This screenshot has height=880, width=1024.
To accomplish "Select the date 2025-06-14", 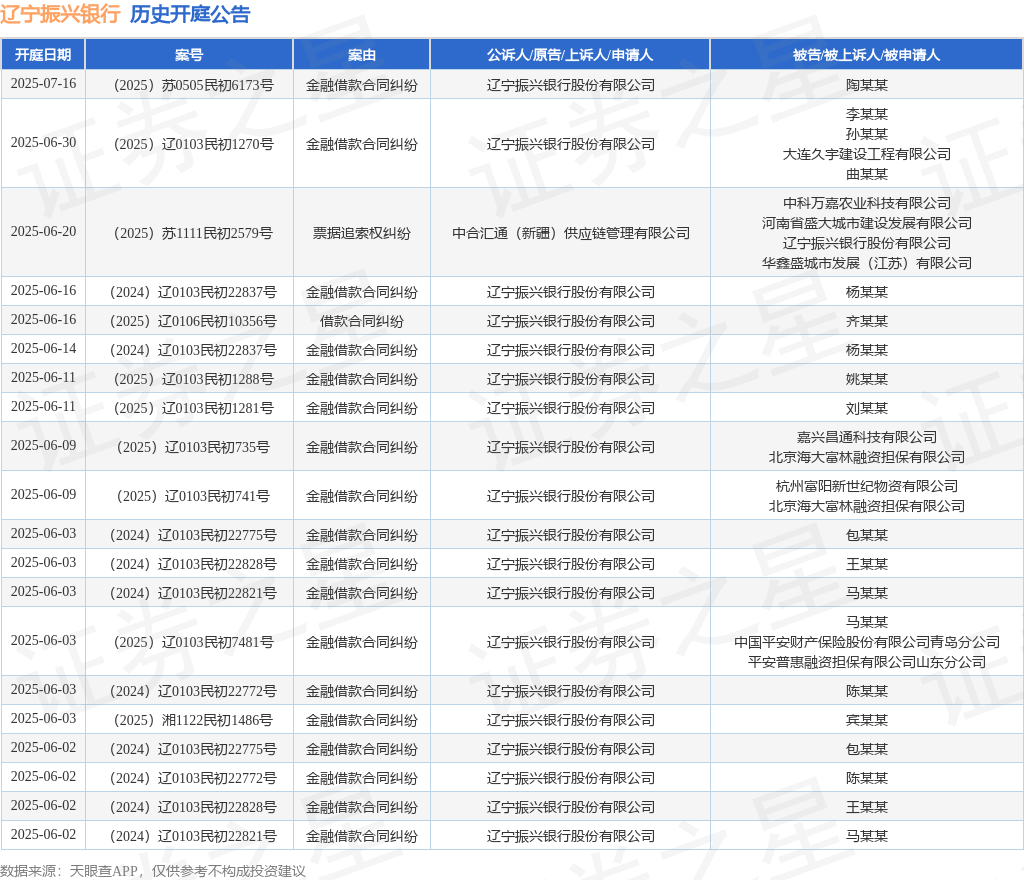I will [43, 349].
